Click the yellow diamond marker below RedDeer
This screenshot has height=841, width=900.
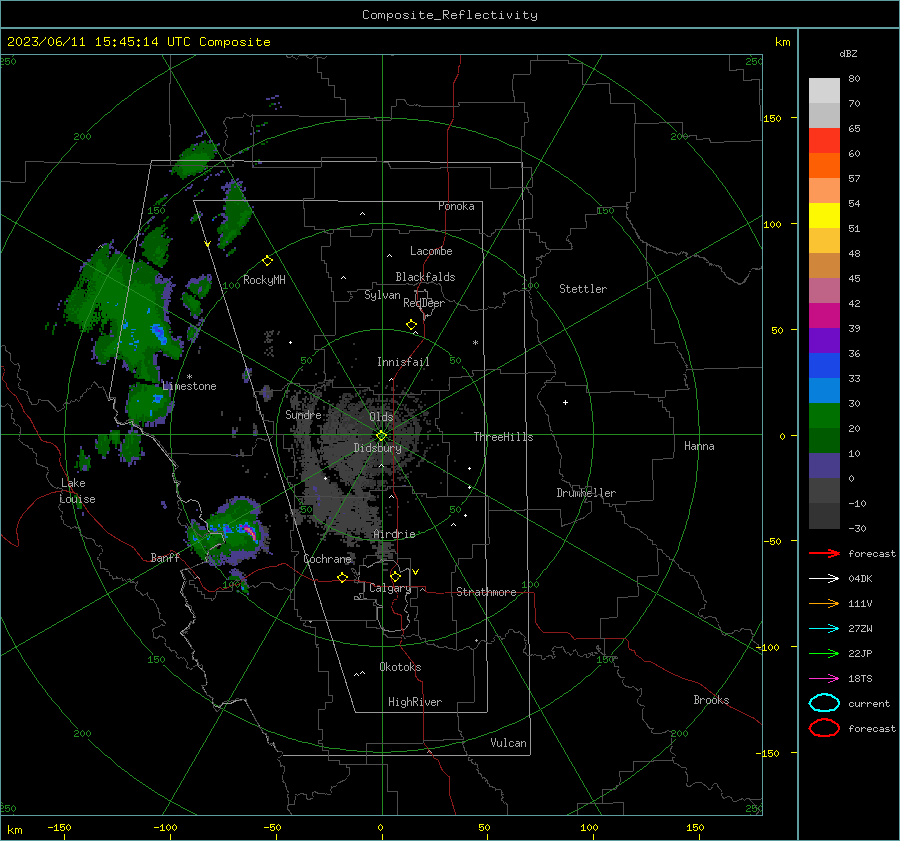(412, 325)
